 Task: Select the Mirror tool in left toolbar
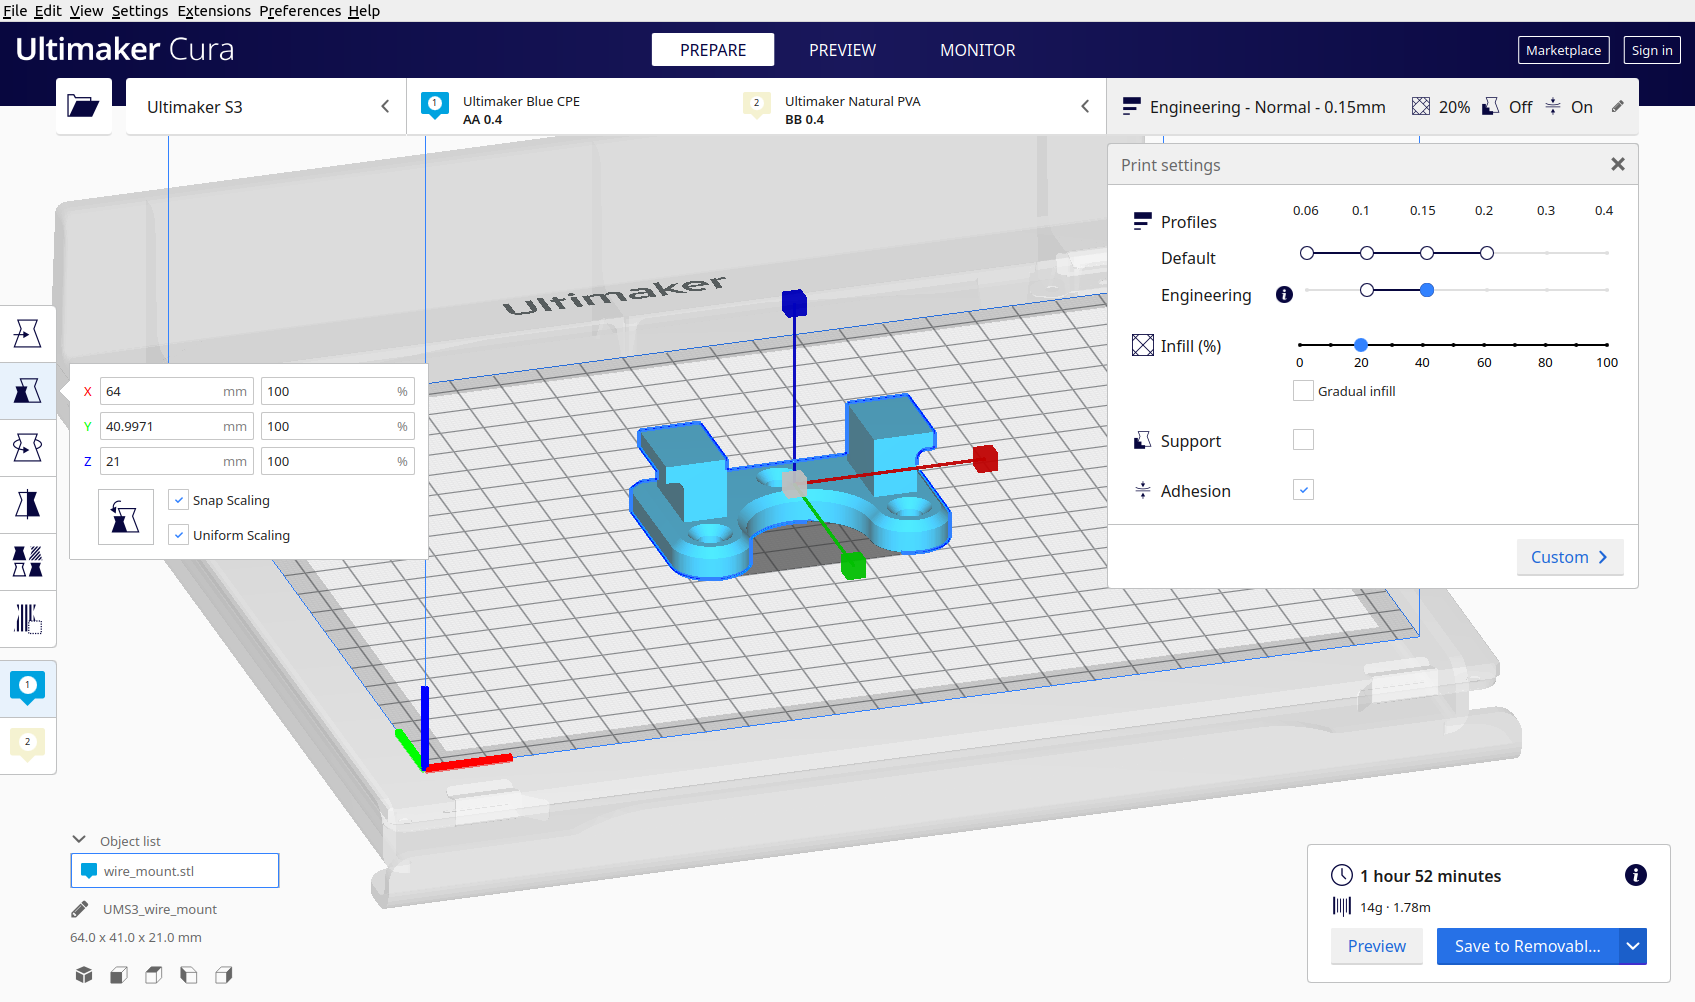tap(28, 504)
